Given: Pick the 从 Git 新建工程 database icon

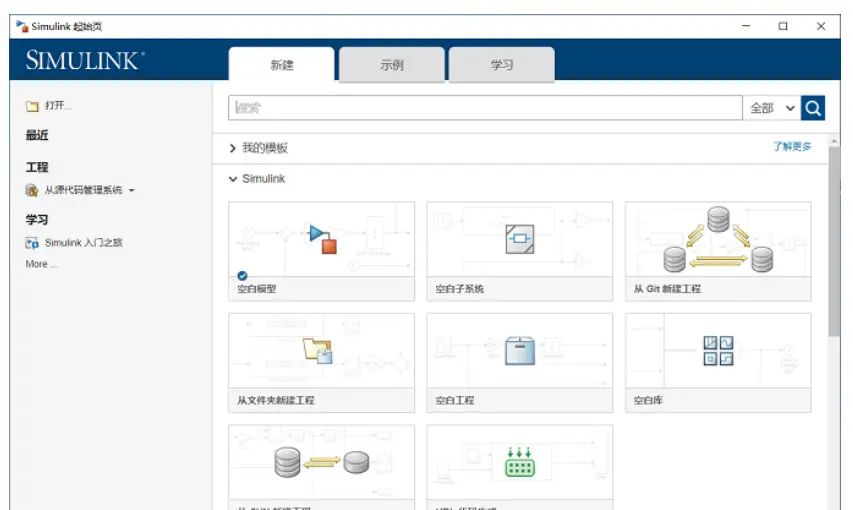Looking at the screenshot, I should coord(718,239).
